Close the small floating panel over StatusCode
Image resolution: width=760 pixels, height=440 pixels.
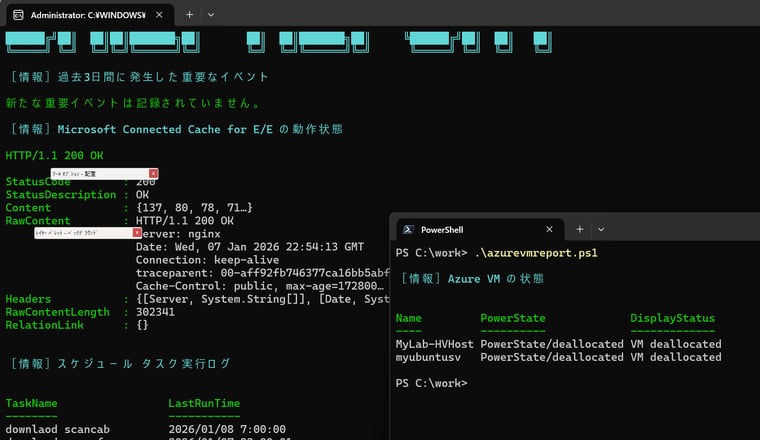(153, 173)
